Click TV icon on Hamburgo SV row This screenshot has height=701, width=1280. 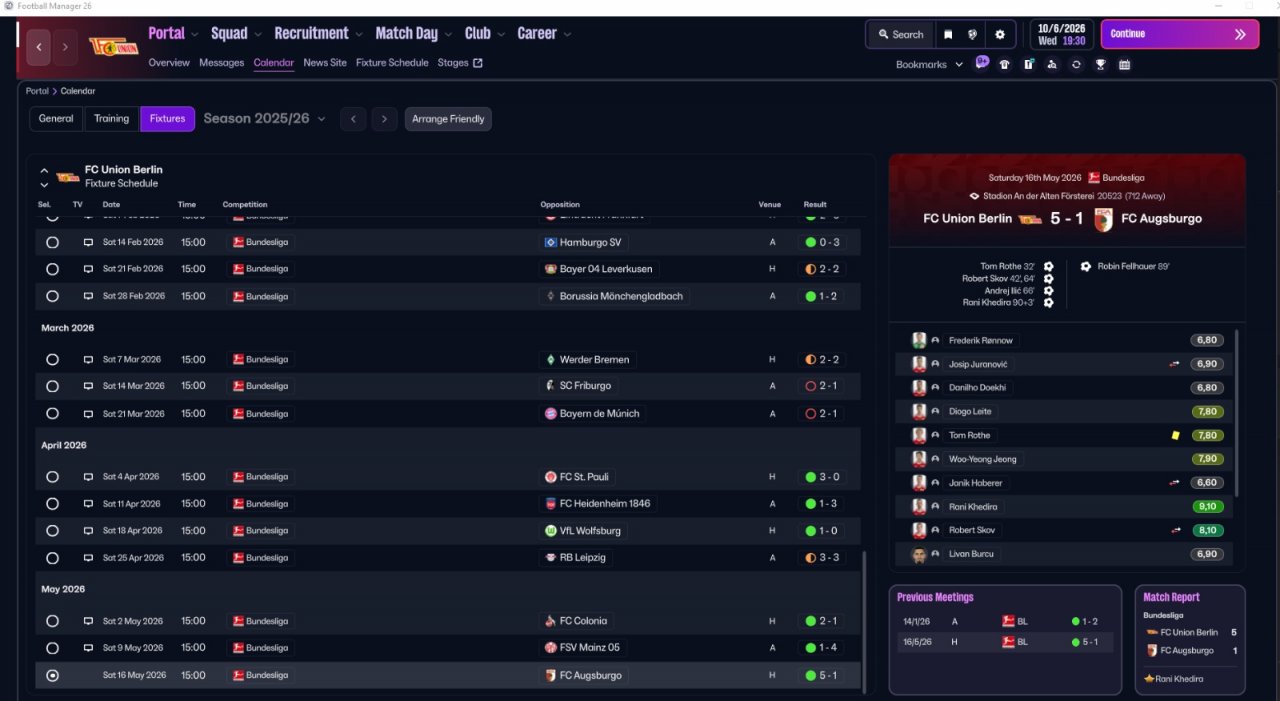click(88, 242)
